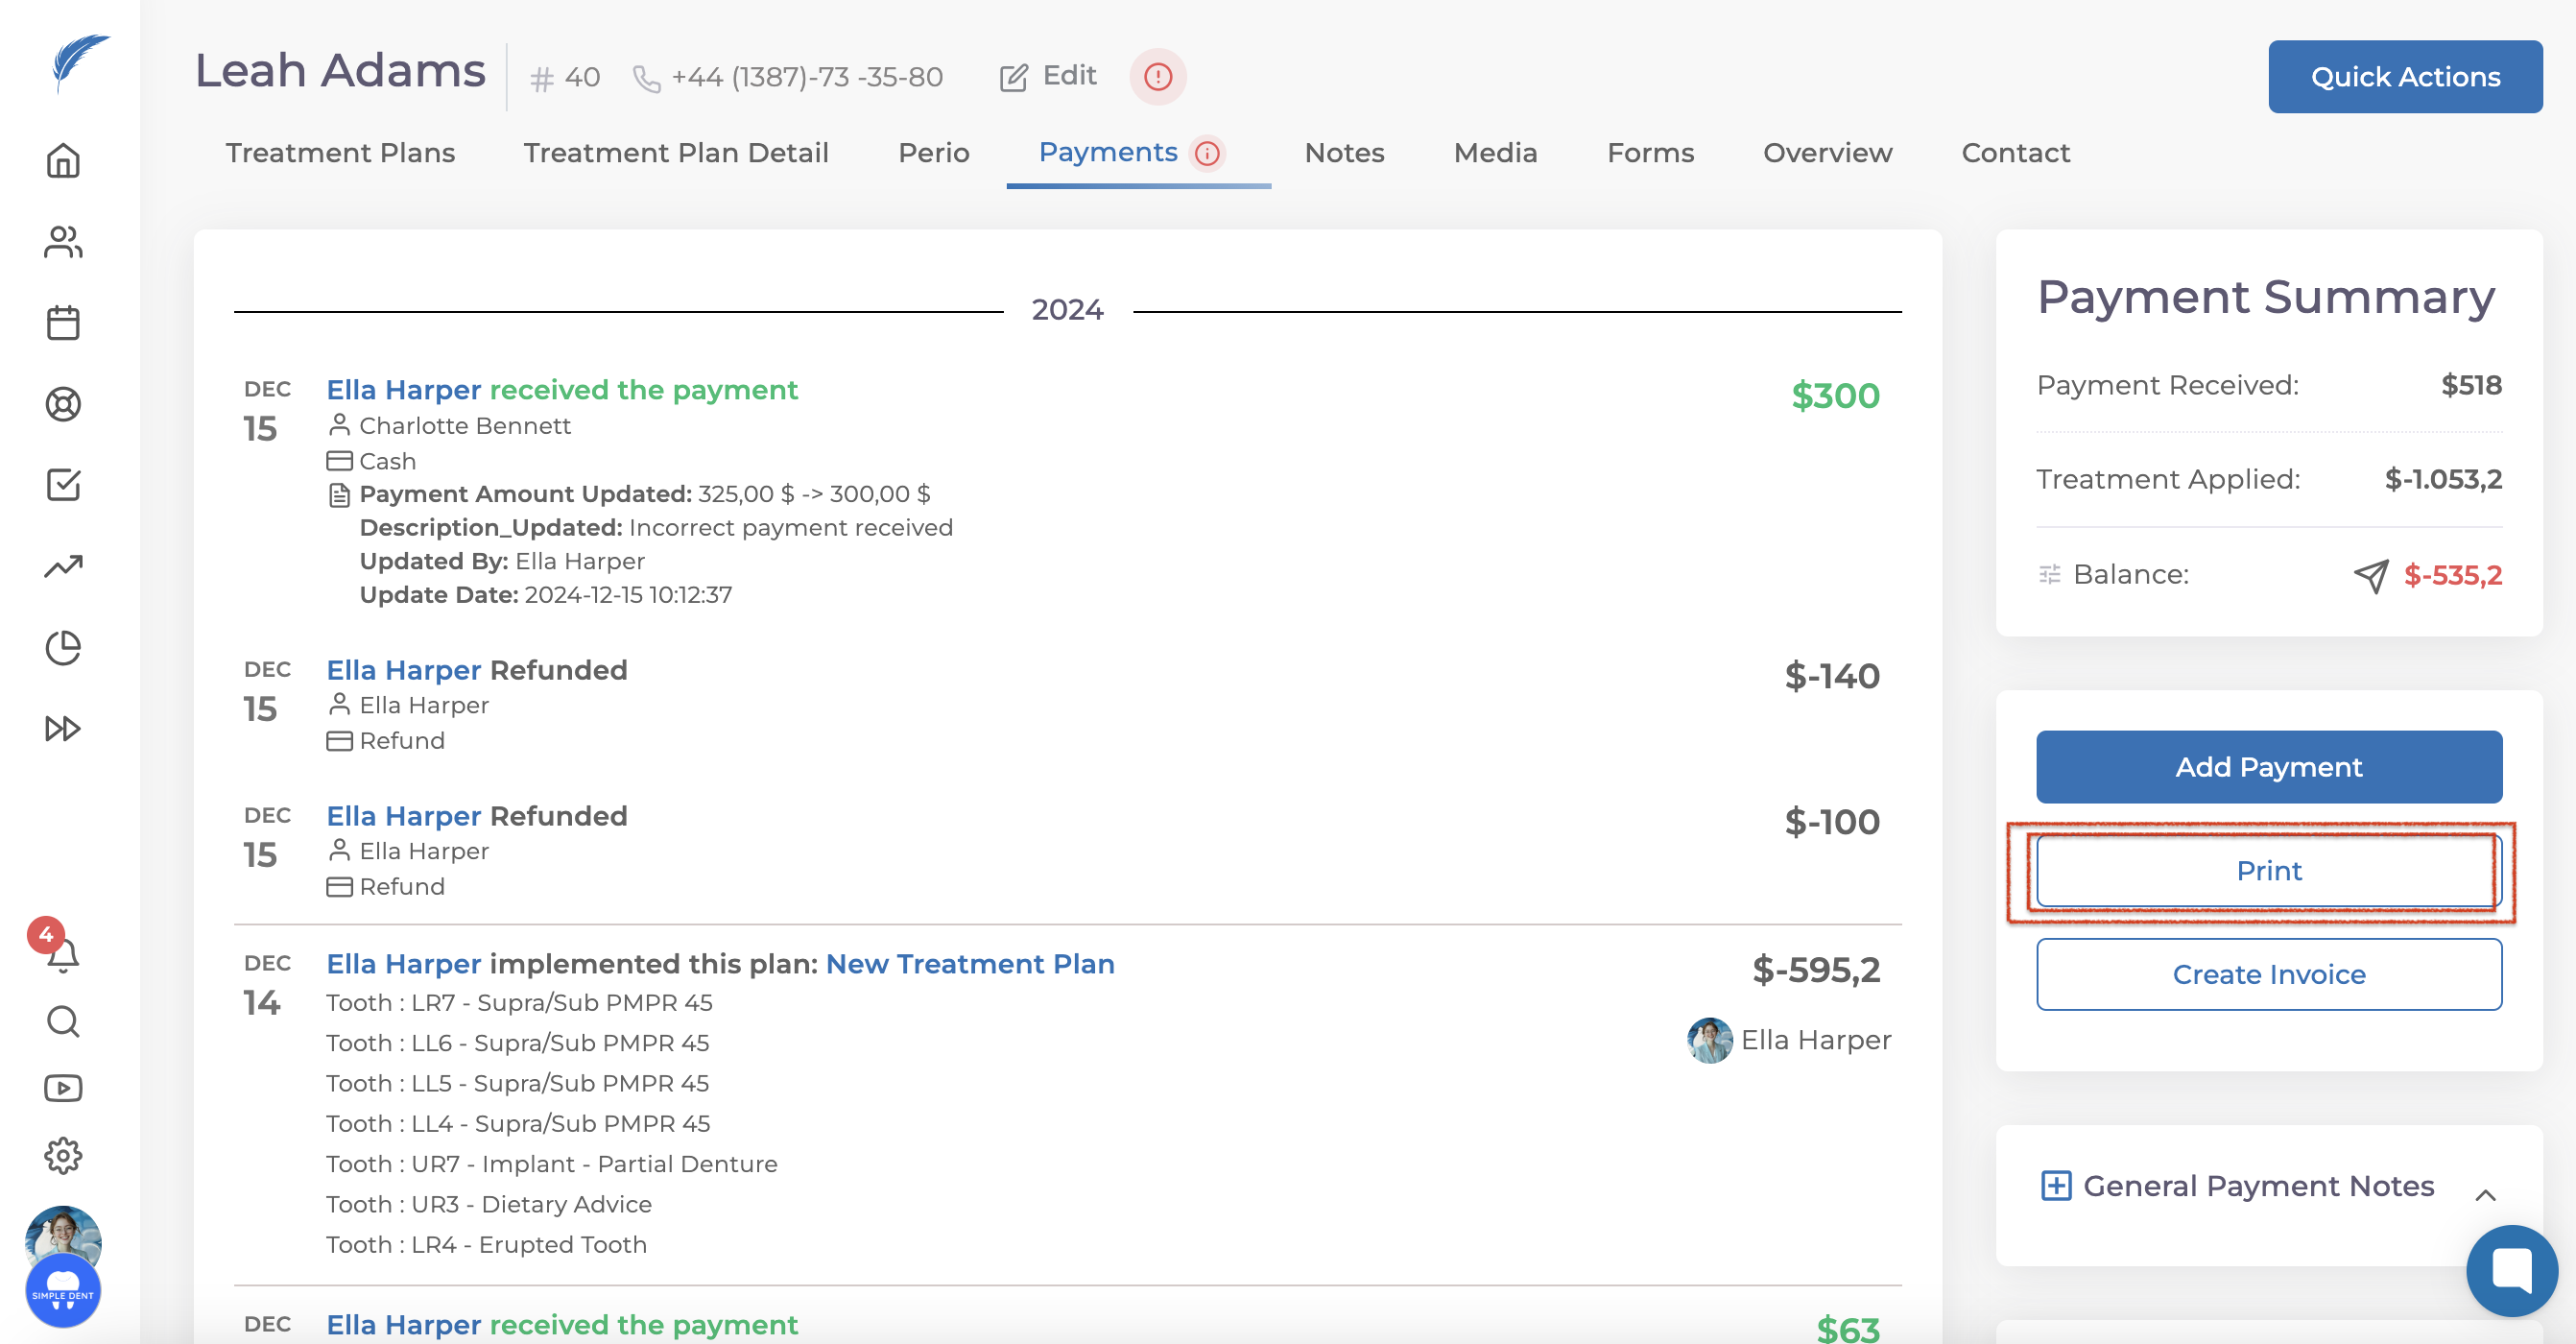2576x1344 pixels.
Task: Open the trending chart analytics icon
Action: coord(63,567)
